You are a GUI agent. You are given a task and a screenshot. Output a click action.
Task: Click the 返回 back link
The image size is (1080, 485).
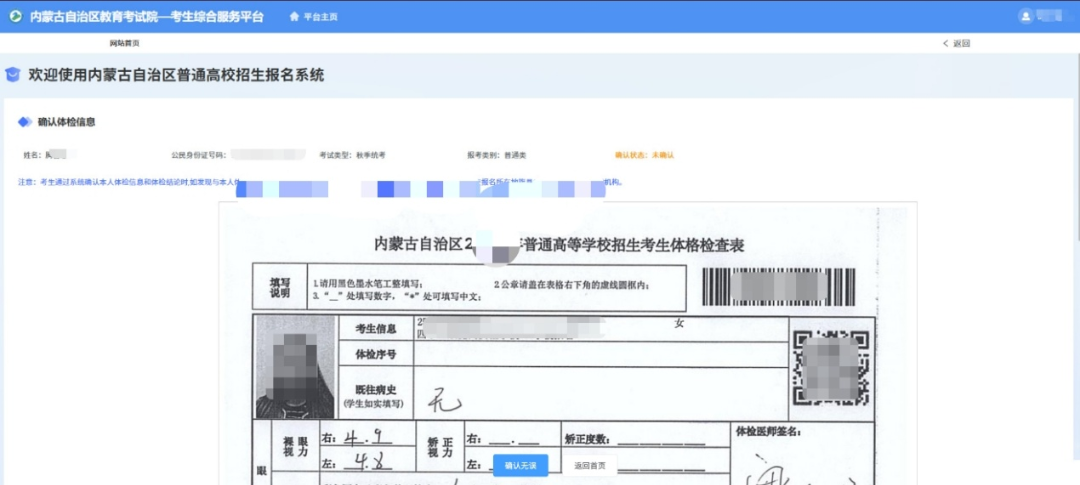(x=962, y=43)
